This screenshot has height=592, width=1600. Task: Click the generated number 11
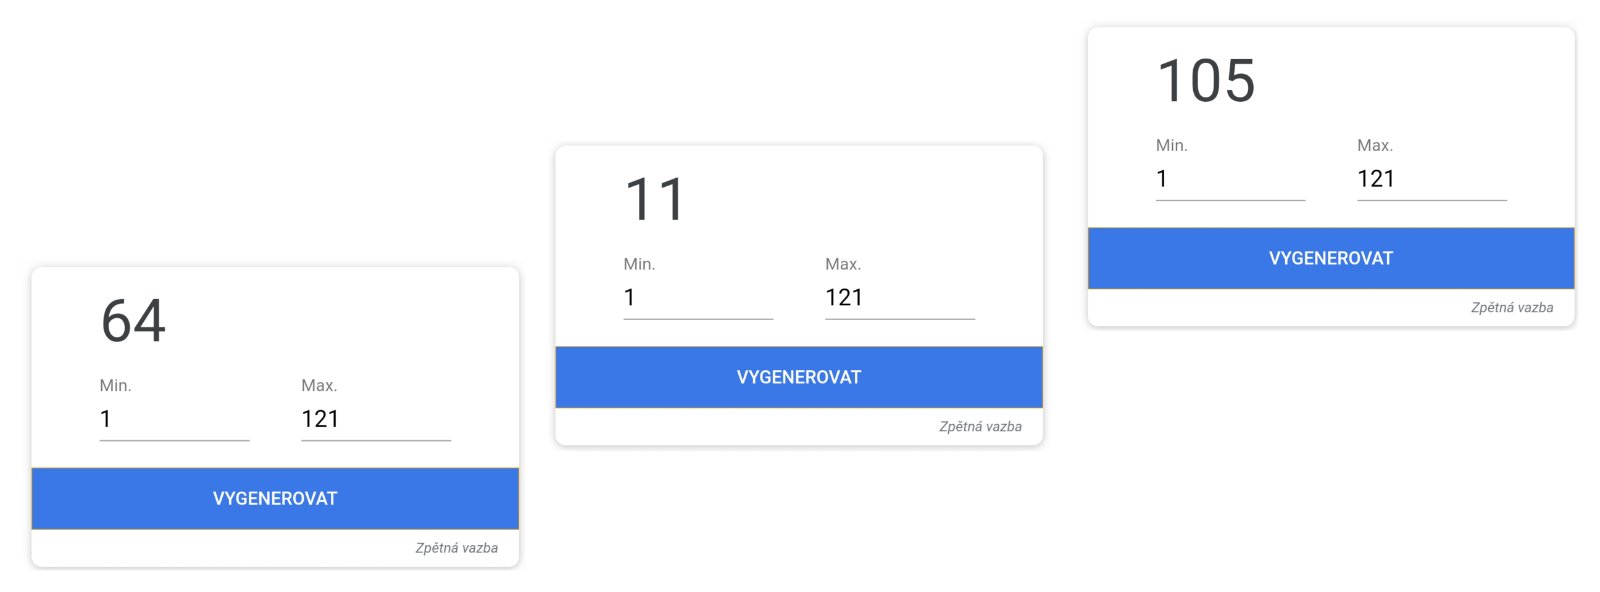[655, 200]
